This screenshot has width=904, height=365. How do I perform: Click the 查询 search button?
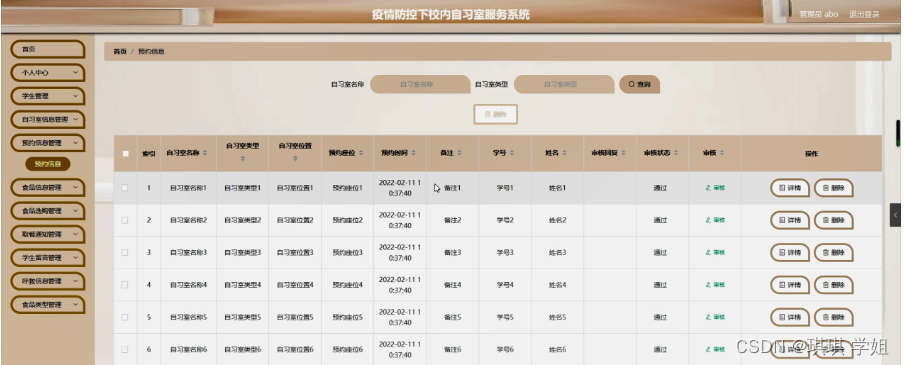[639, 84]
